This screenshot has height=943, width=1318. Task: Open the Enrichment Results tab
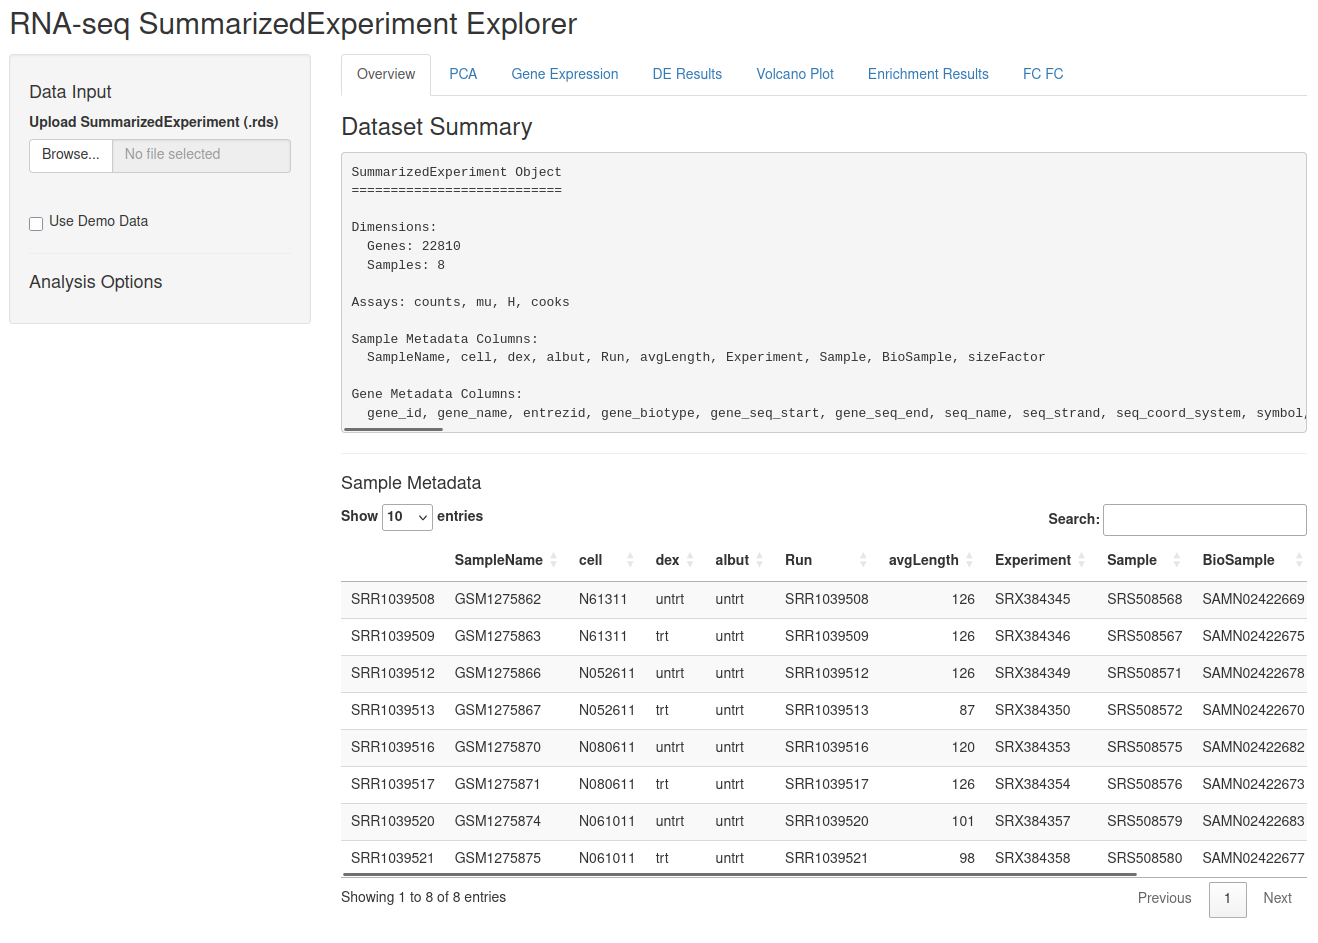[928, 74]
